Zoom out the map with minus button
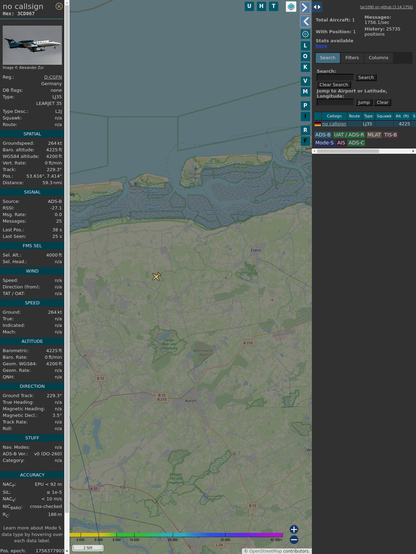The height and width of the screenshot is (554, 416). tap(294, 540)
